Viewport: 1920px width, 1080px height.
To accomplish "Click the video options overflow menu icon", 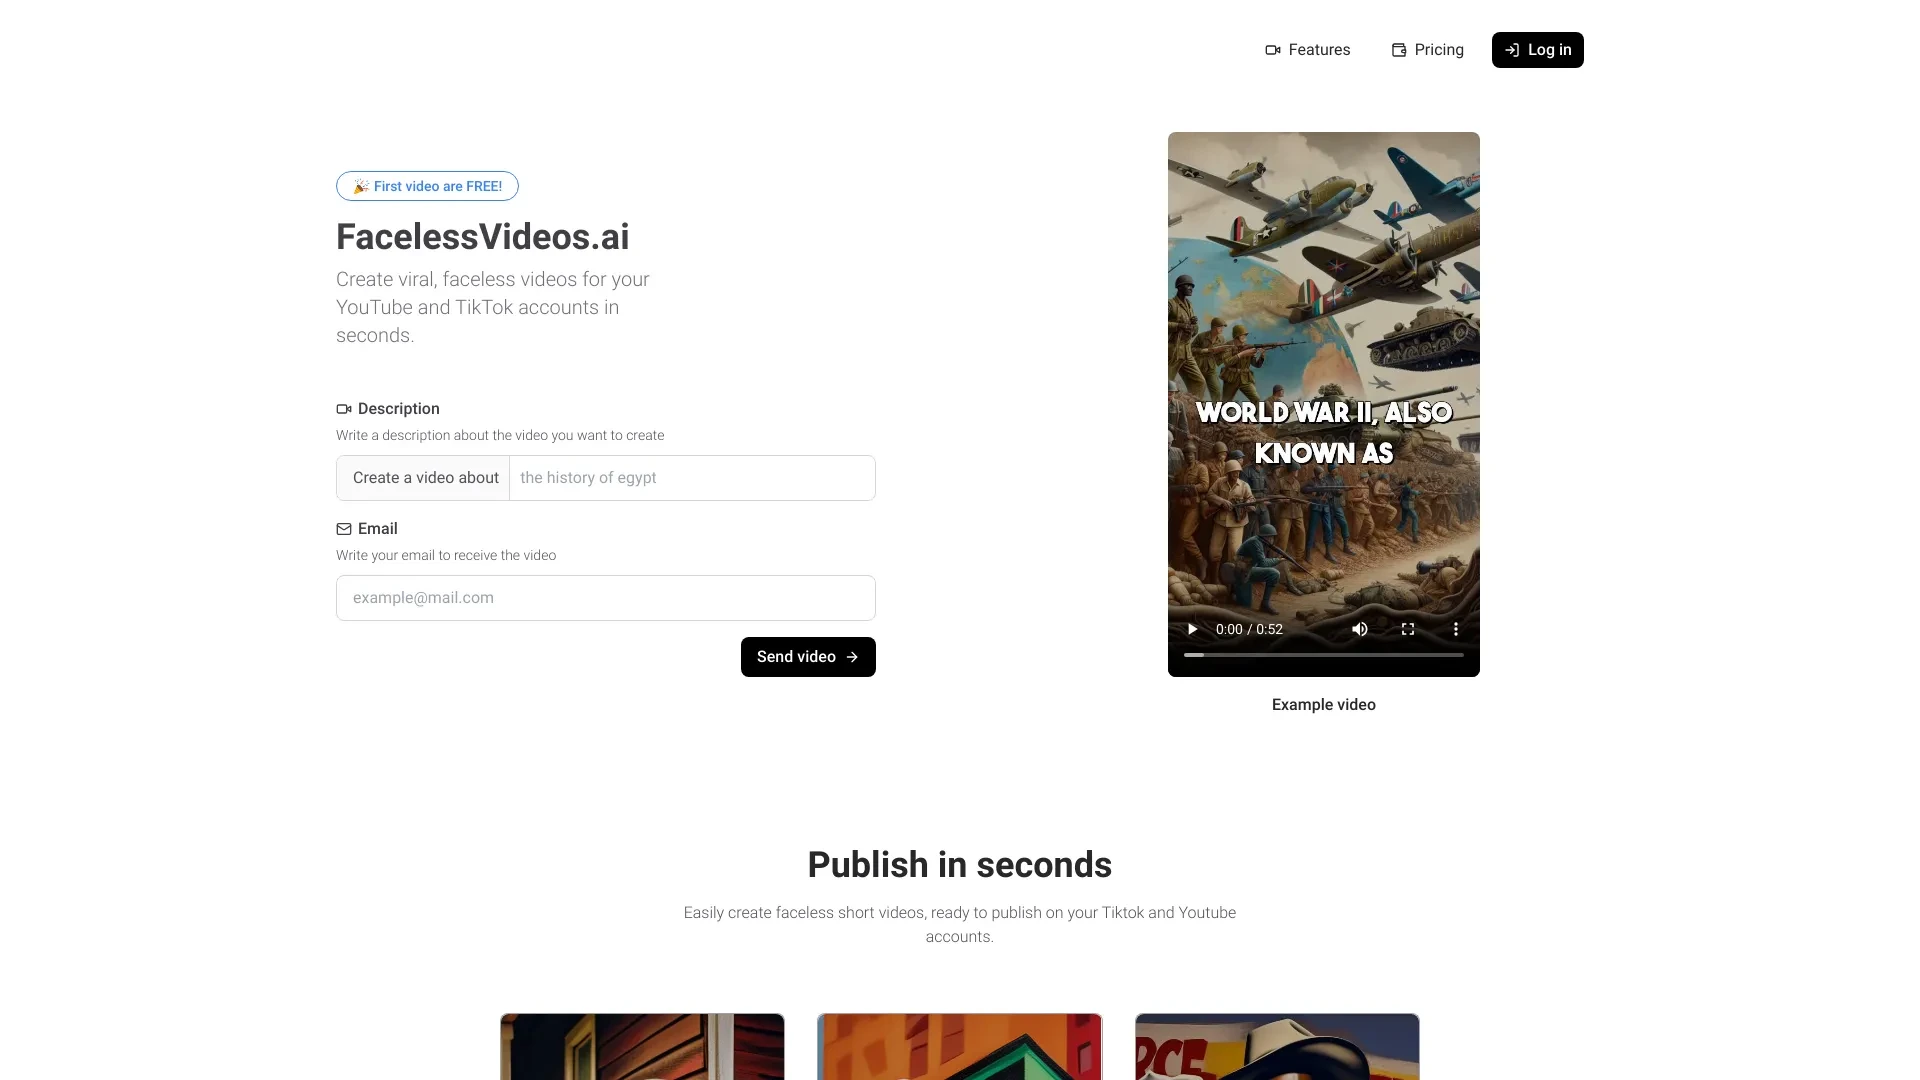I will 1455,629.
